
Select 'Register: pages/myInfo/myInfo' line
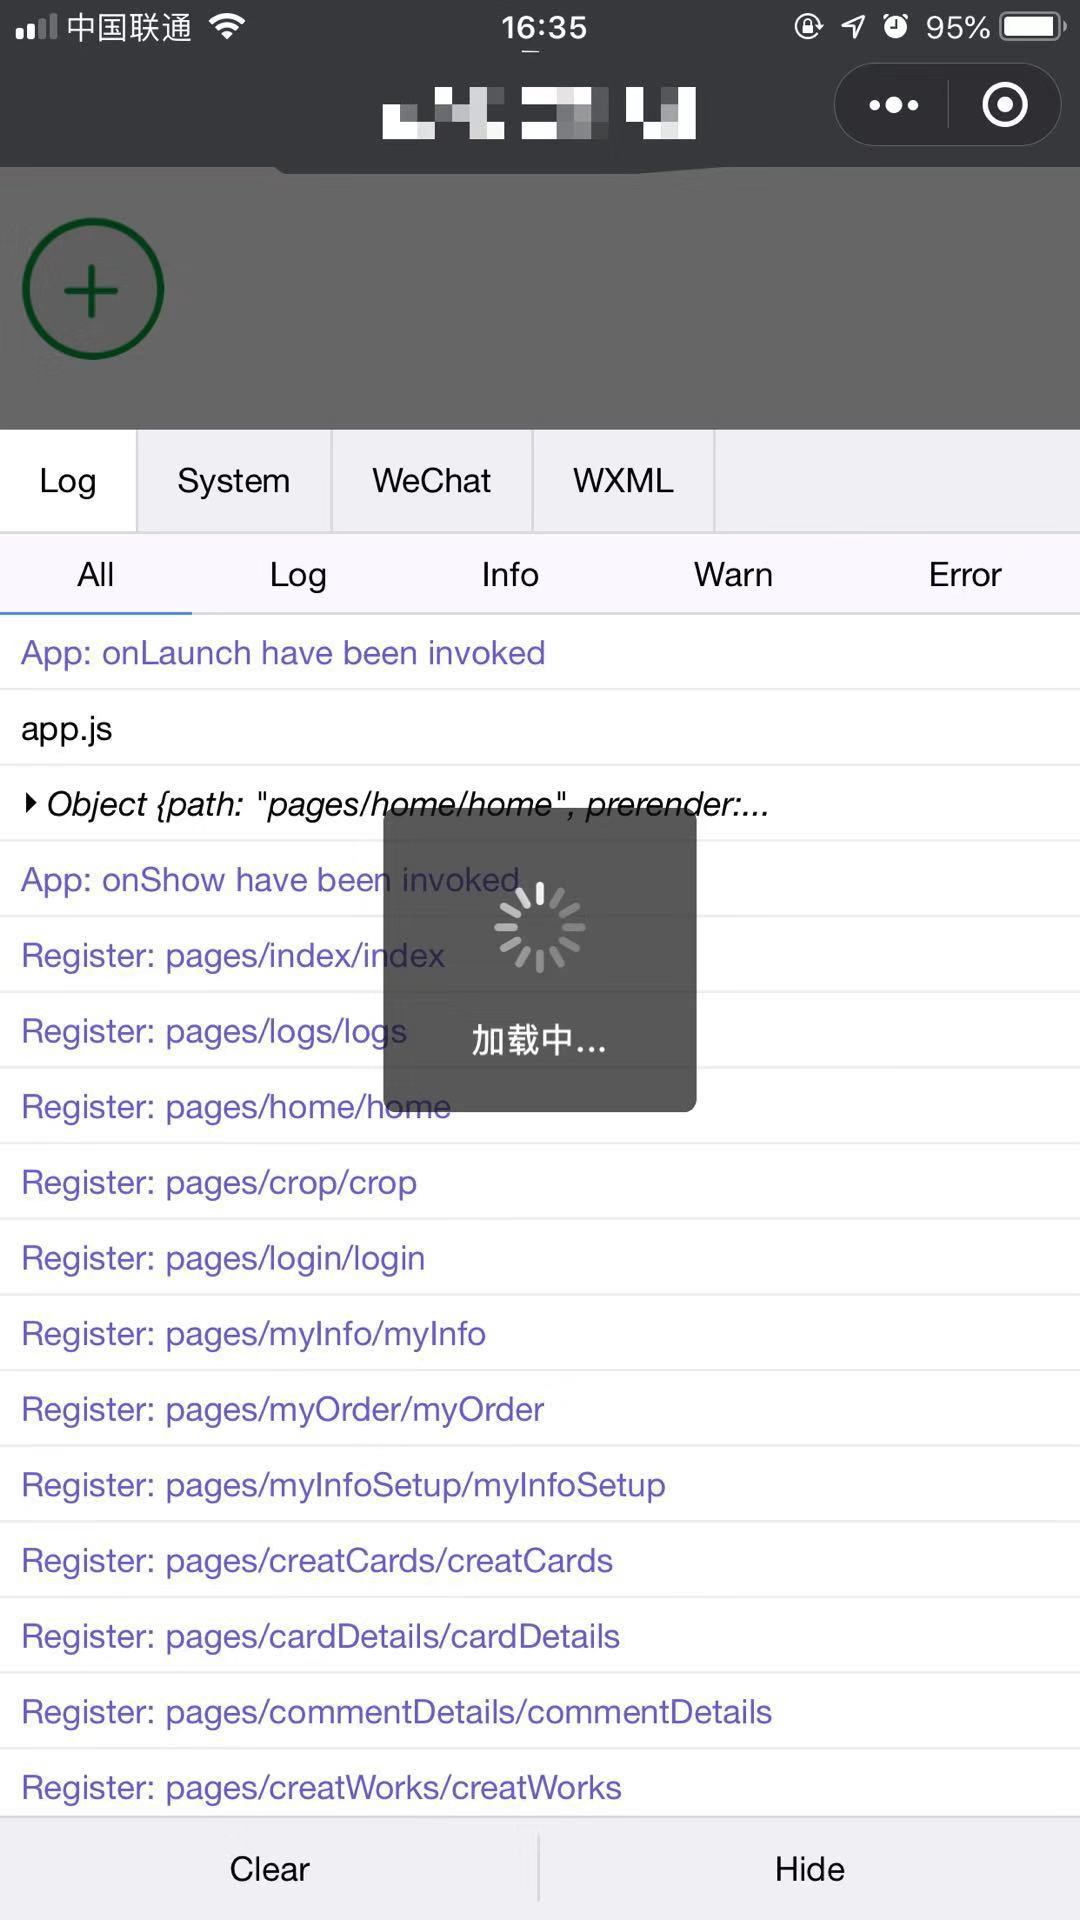pyautogui.click(x=540, y=1334)
